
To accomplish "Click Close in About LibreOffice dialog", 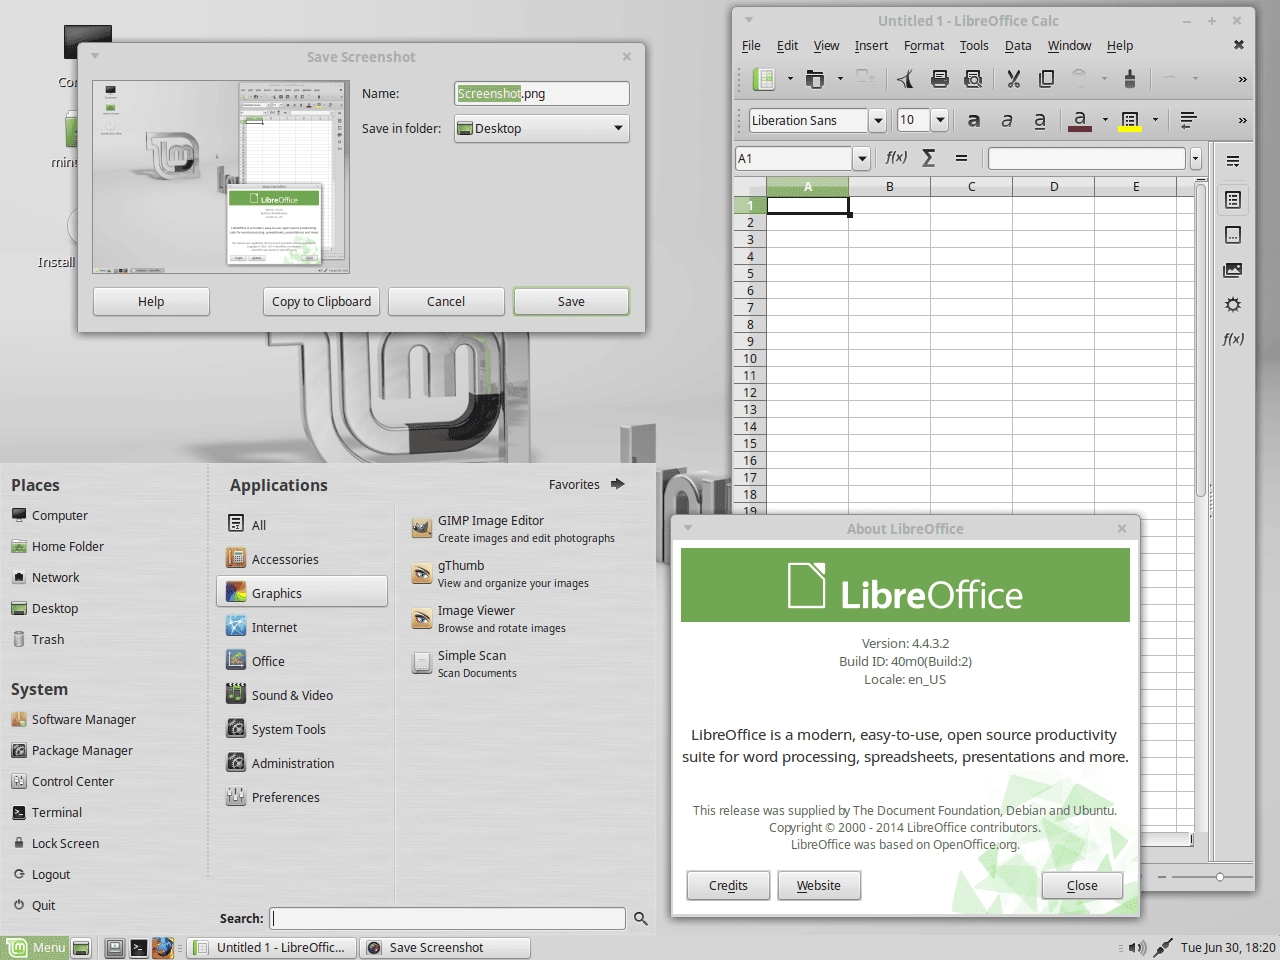I will pos(1082,885).
